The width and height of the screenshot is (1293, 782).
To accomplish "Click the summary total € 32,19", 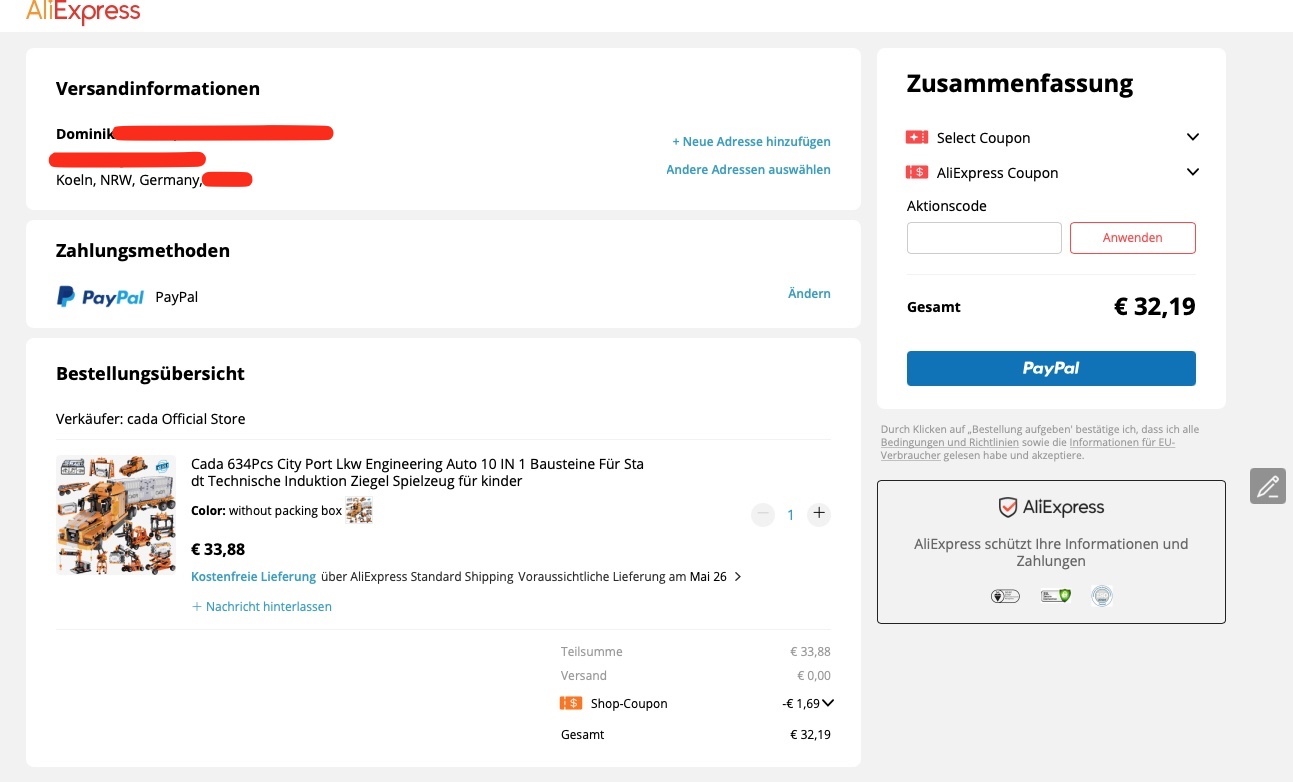I will point(1154,307).
